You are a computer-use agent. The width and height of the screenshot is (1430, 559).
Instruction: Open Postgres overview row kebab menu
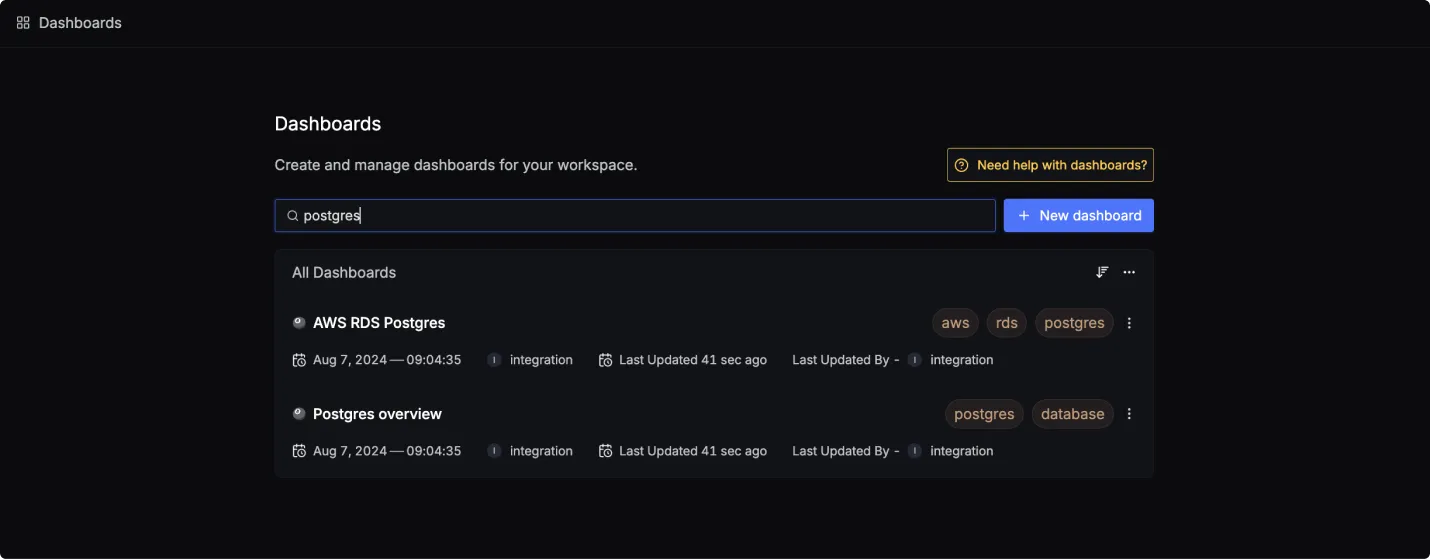1129,414
